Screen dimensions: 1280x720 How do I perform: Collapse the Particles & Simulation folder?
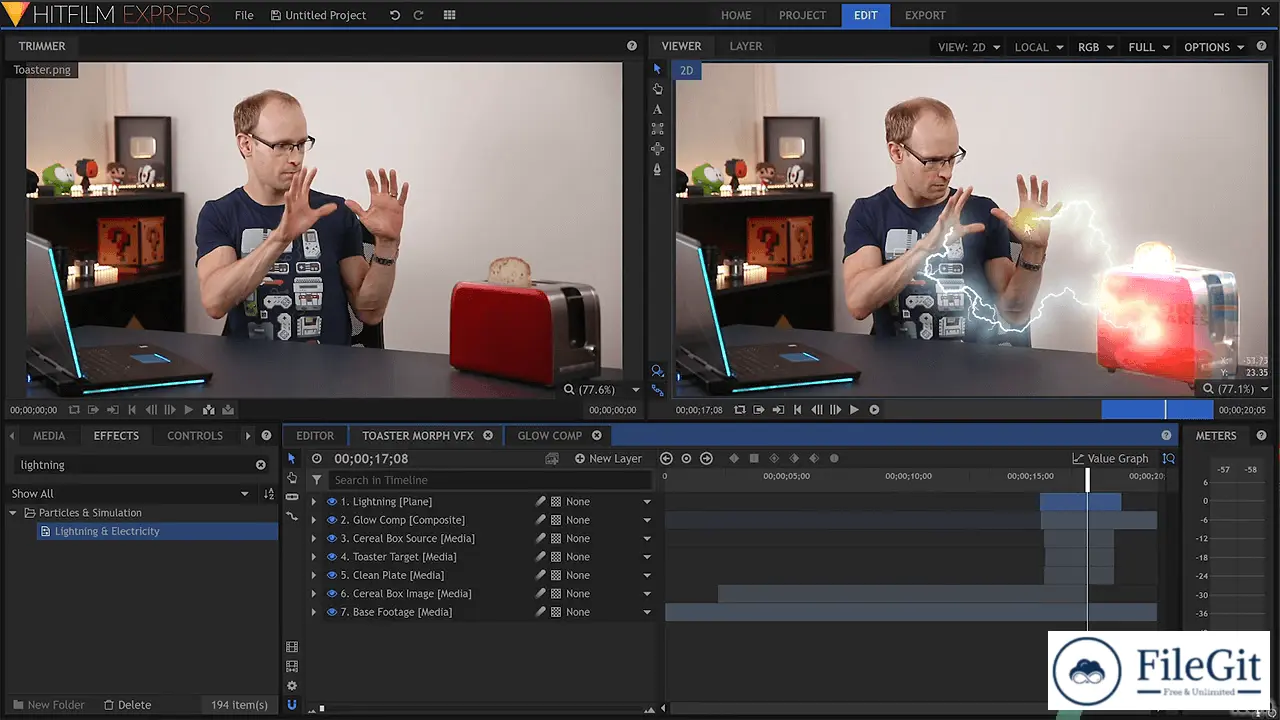14,513
